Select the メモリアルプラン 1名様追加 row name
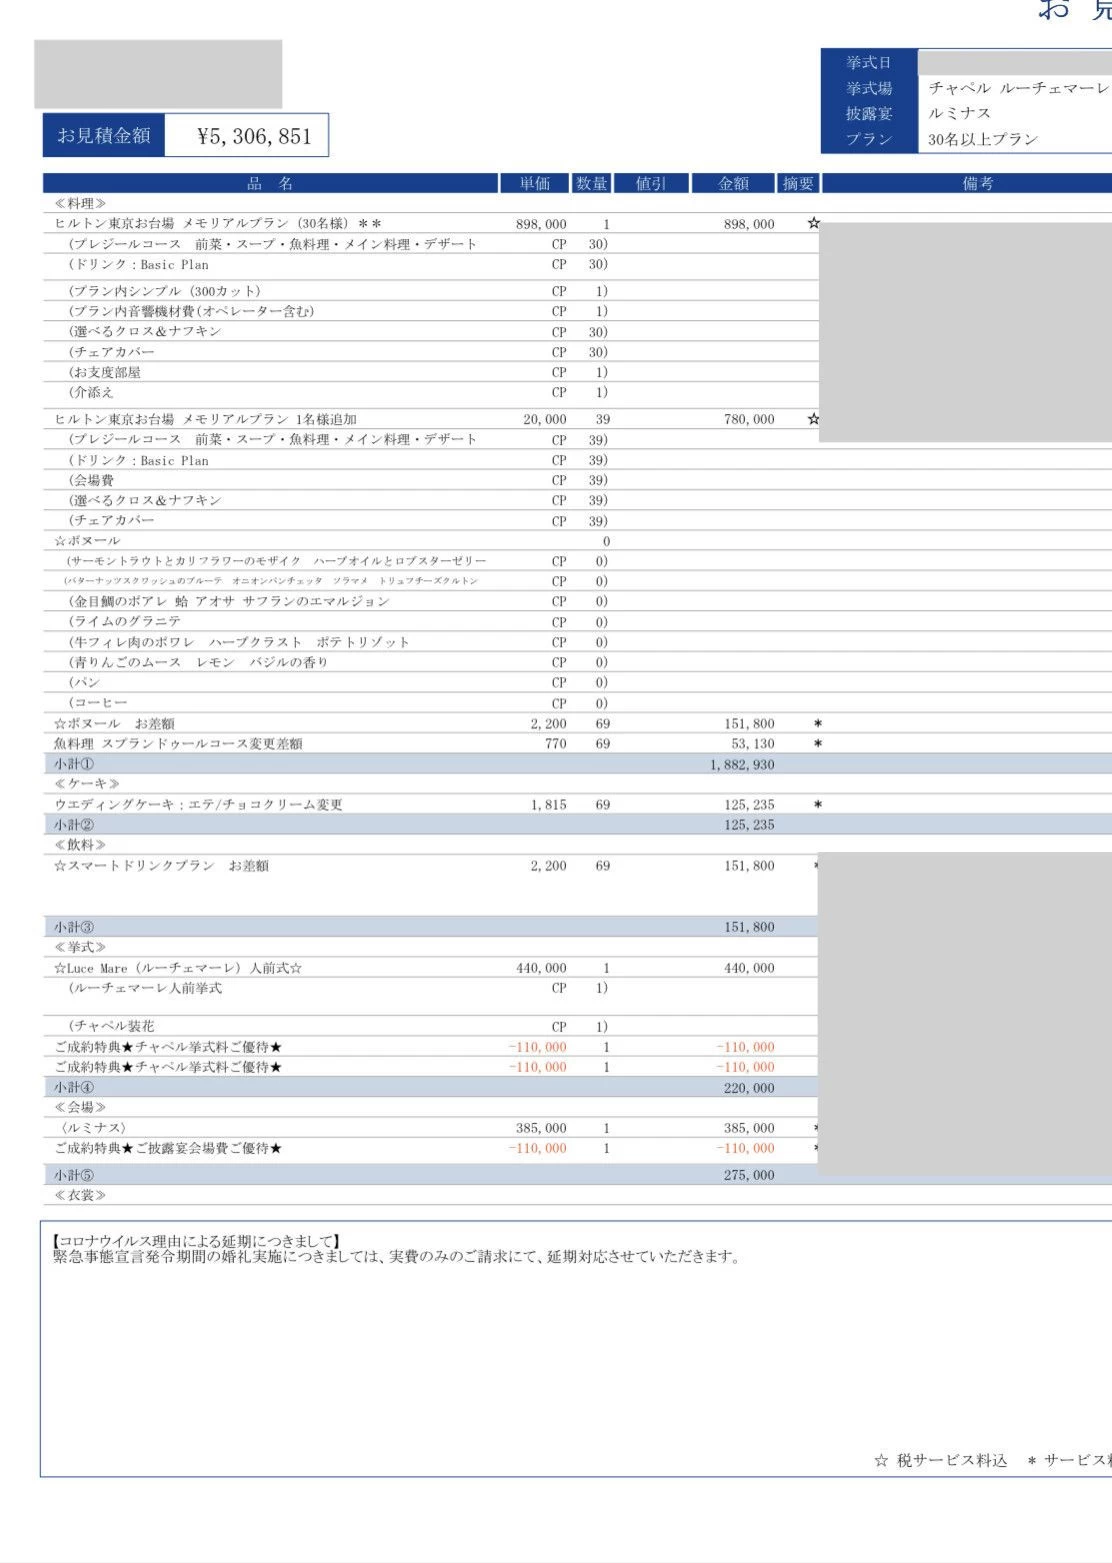This screenshot has width=1112, height=1563. pos(205,419)
